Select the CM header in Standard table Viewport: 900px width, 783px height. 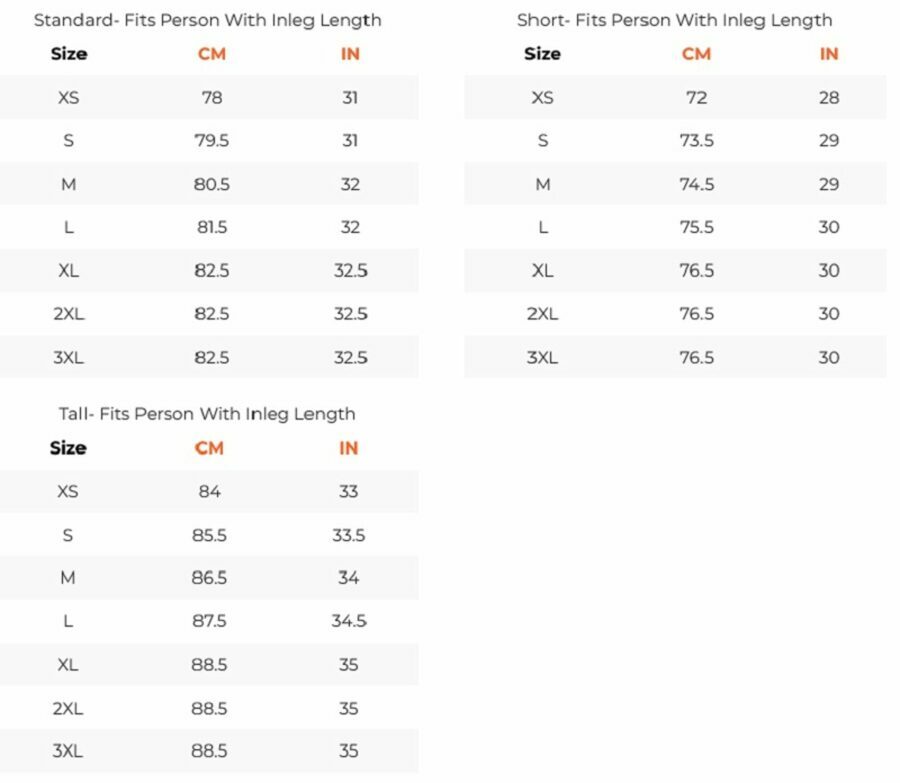212,54
